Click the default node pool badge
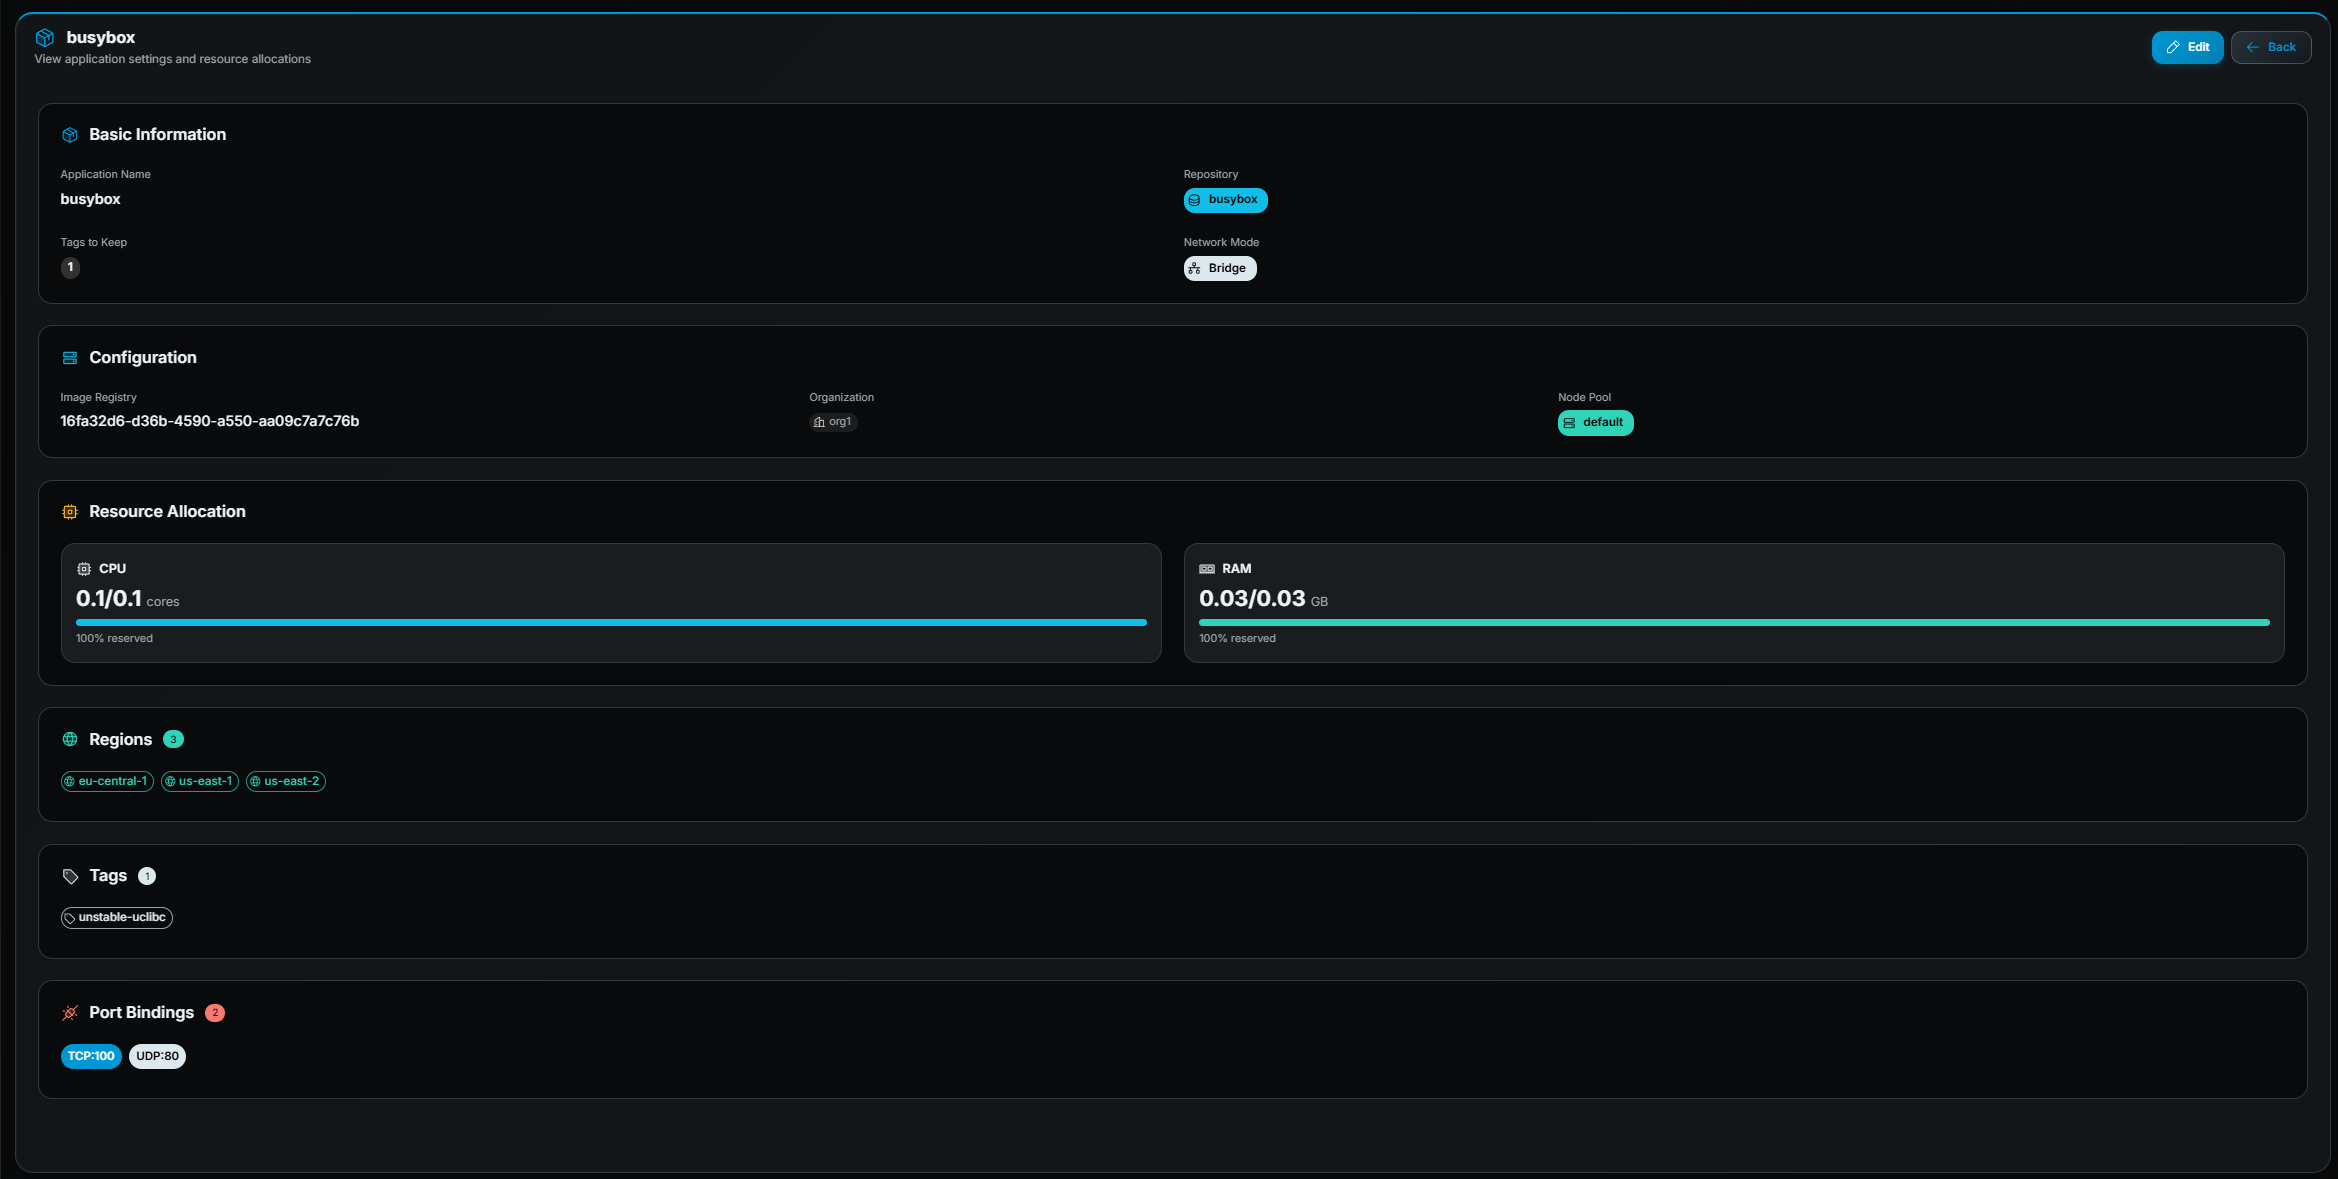The image size is (2338, 1179). 1595,422
